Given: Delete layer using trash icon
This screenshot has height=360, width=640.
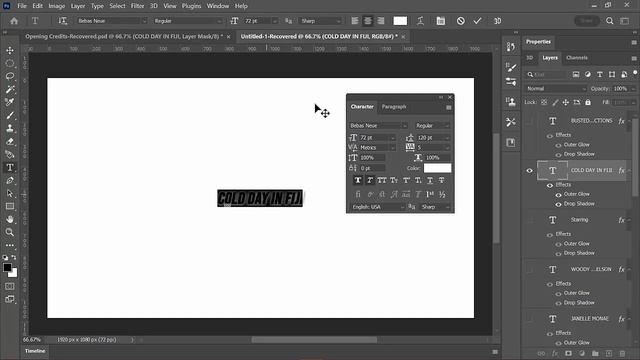Looking at the screenshot, I should tap(622, 353).
